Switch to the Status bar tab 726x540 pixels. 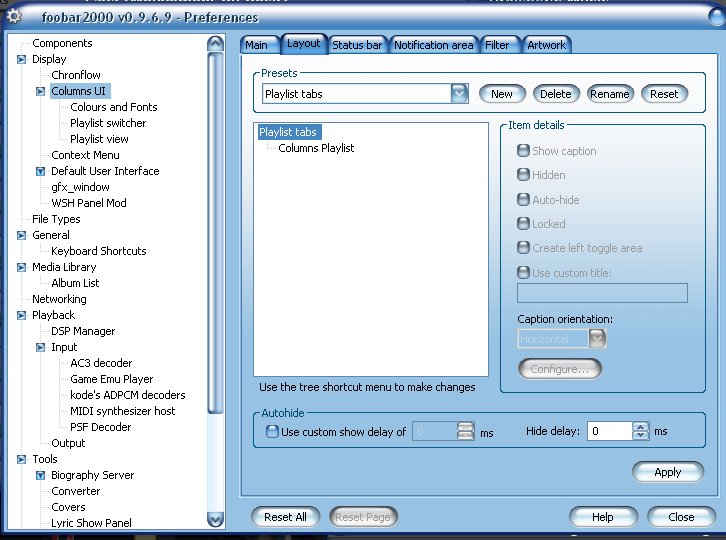click(357, 45)
